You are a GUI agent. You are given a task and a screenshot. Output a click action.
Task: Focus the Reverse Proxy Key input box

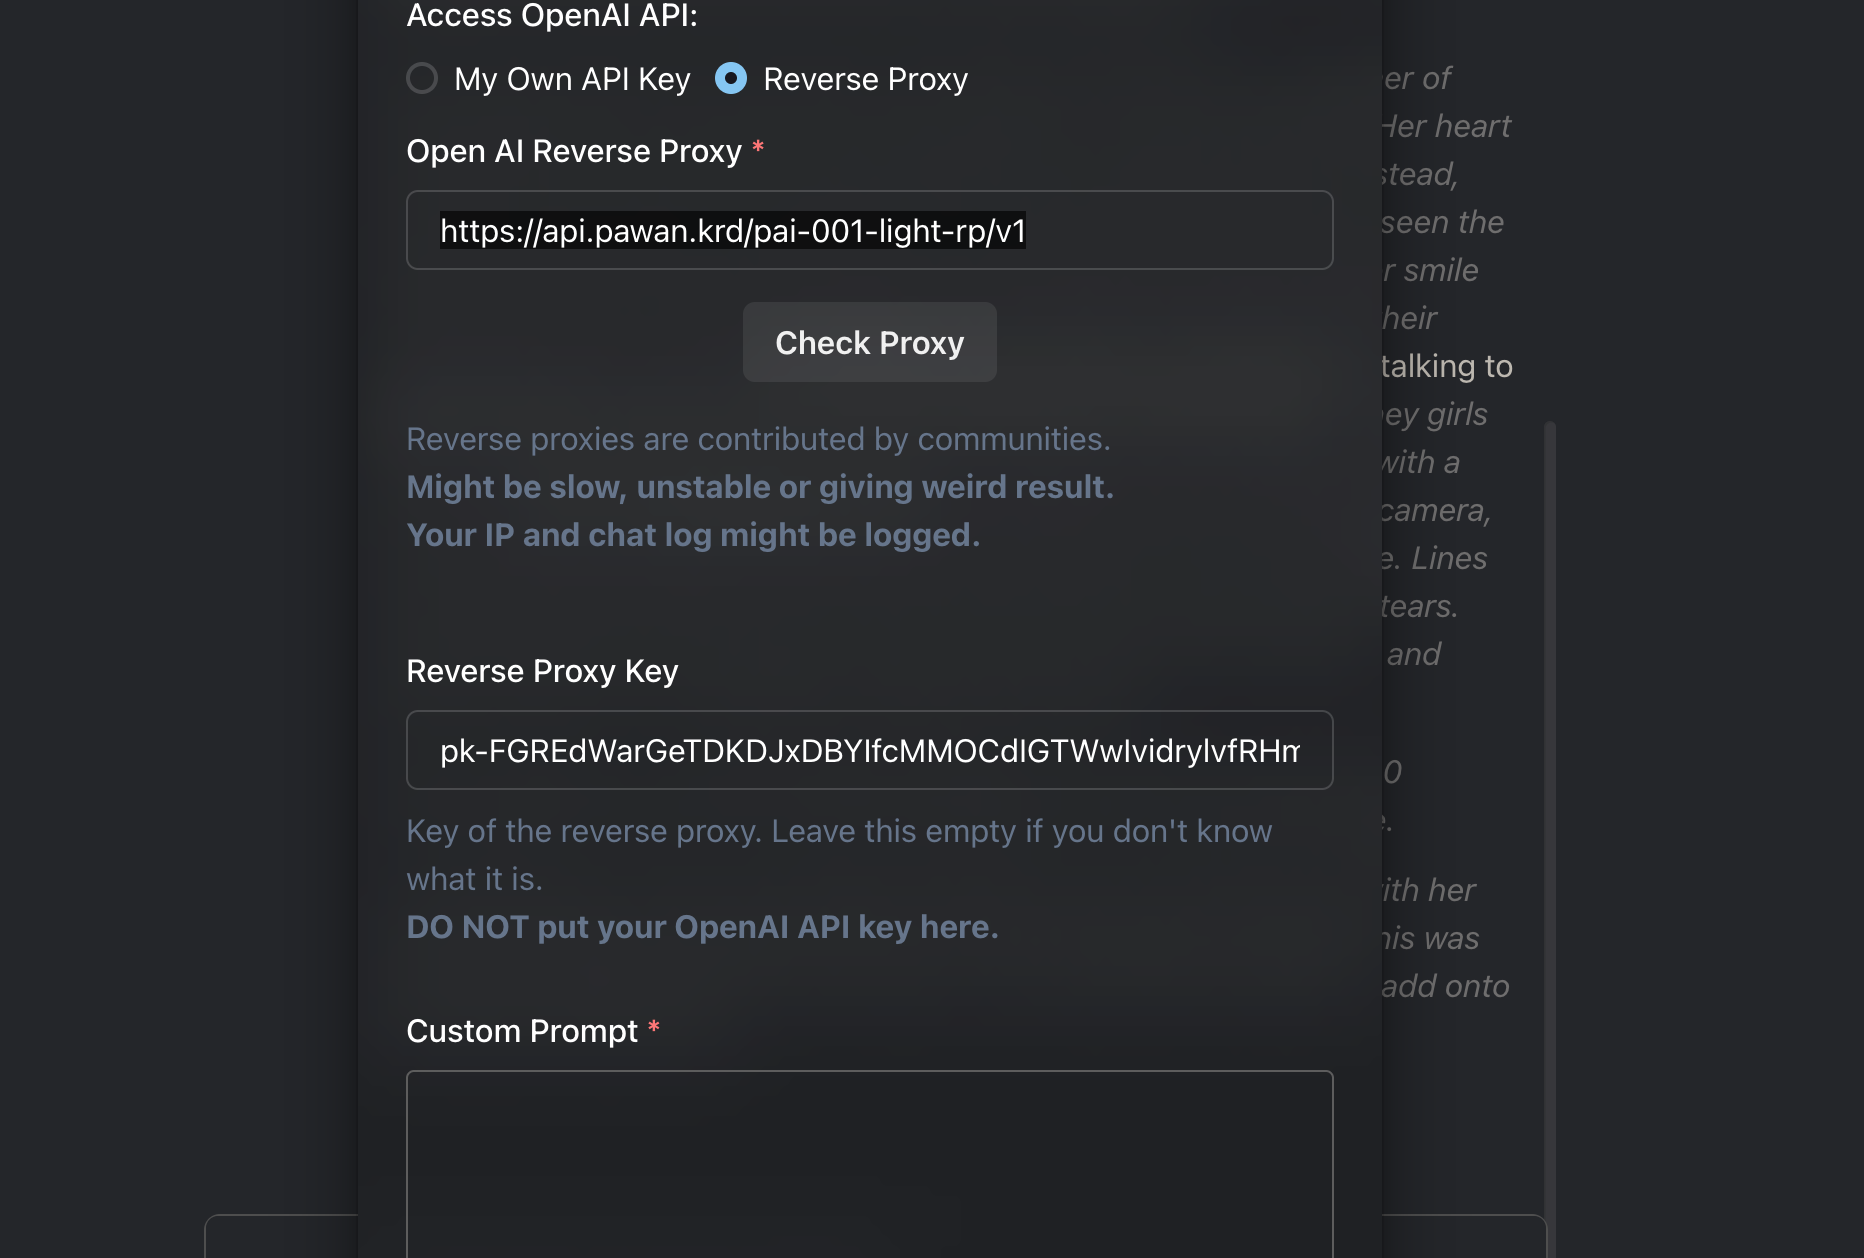[x=869, y=750]
